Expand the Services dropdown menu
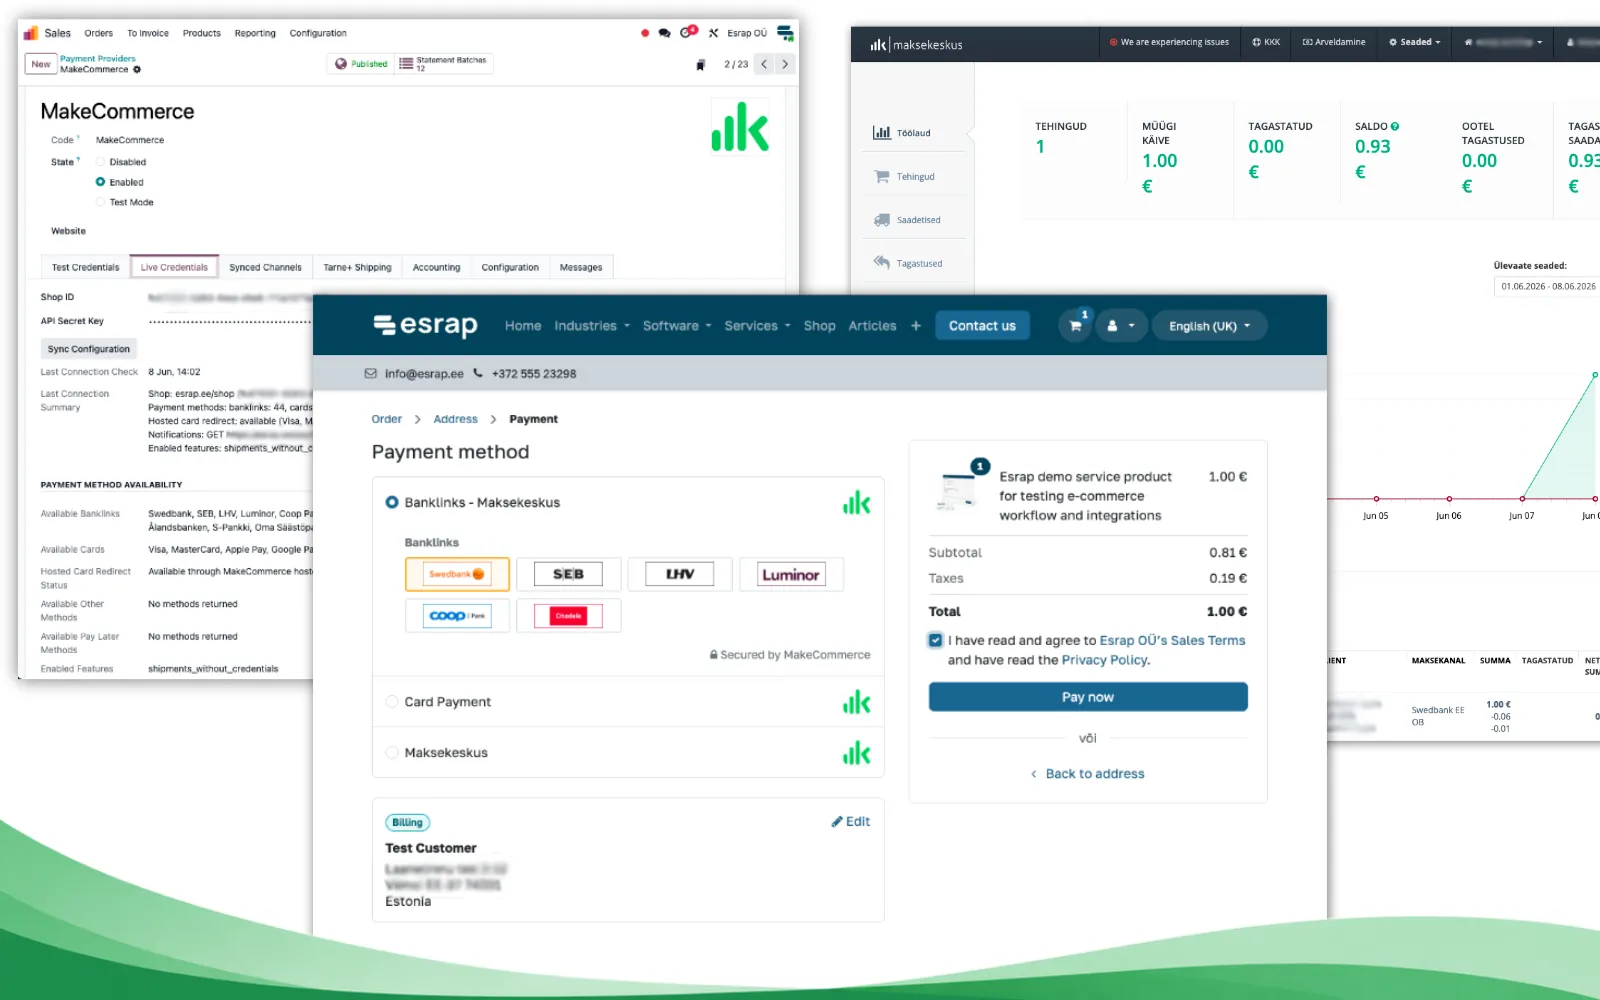 coord(757,326)
